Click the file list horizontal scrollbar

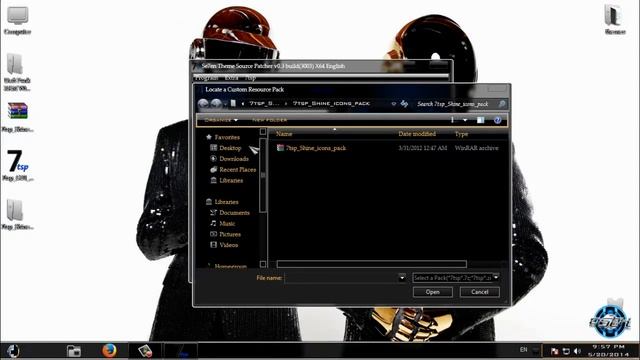tap(371, 264)
